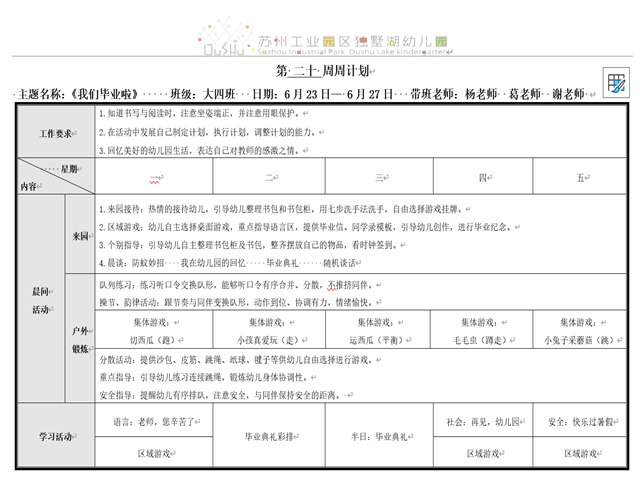Click the 星期 label in the diagonal header
The width and height of the screenshot is (640, 480).
click(x=70, y=169)
